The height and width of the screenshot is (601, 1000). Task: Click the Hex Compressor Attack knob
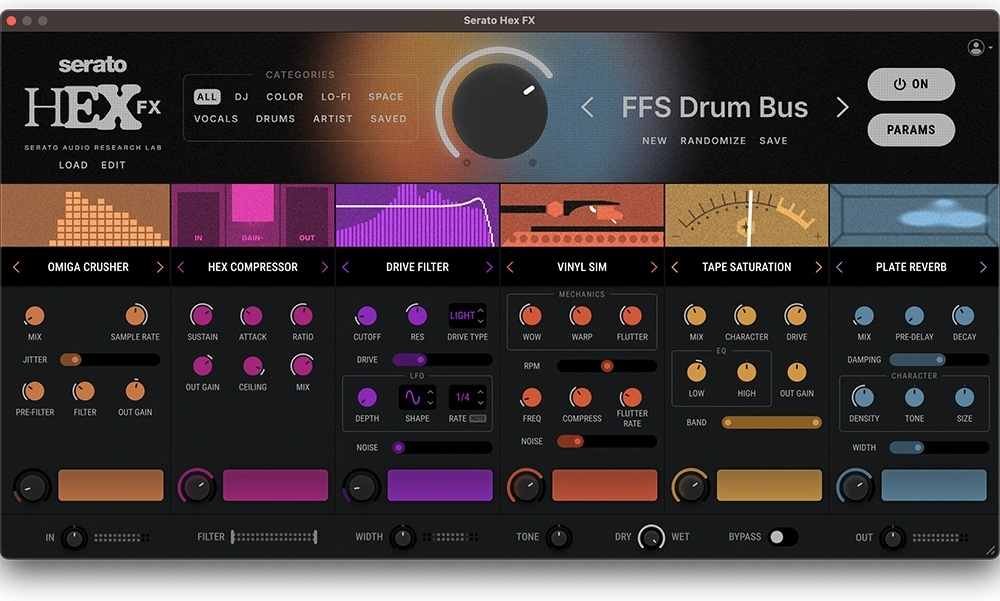pos(253,315)
